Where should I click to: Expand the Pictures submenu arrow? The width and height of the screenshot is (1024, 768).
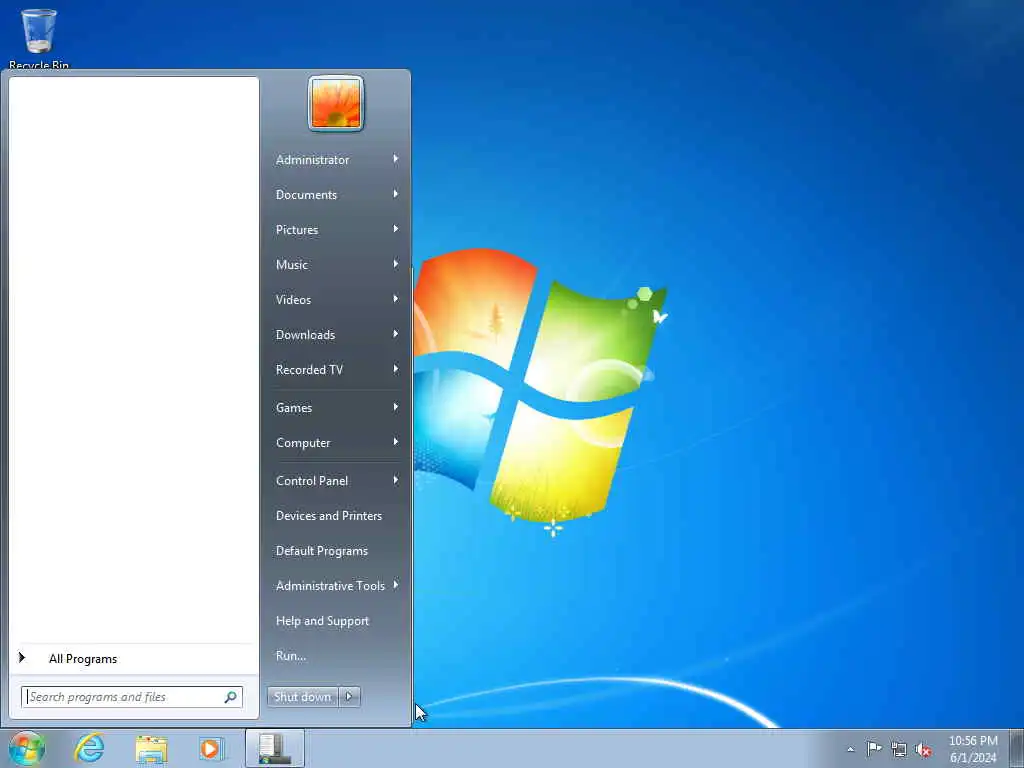pos(396,229)
